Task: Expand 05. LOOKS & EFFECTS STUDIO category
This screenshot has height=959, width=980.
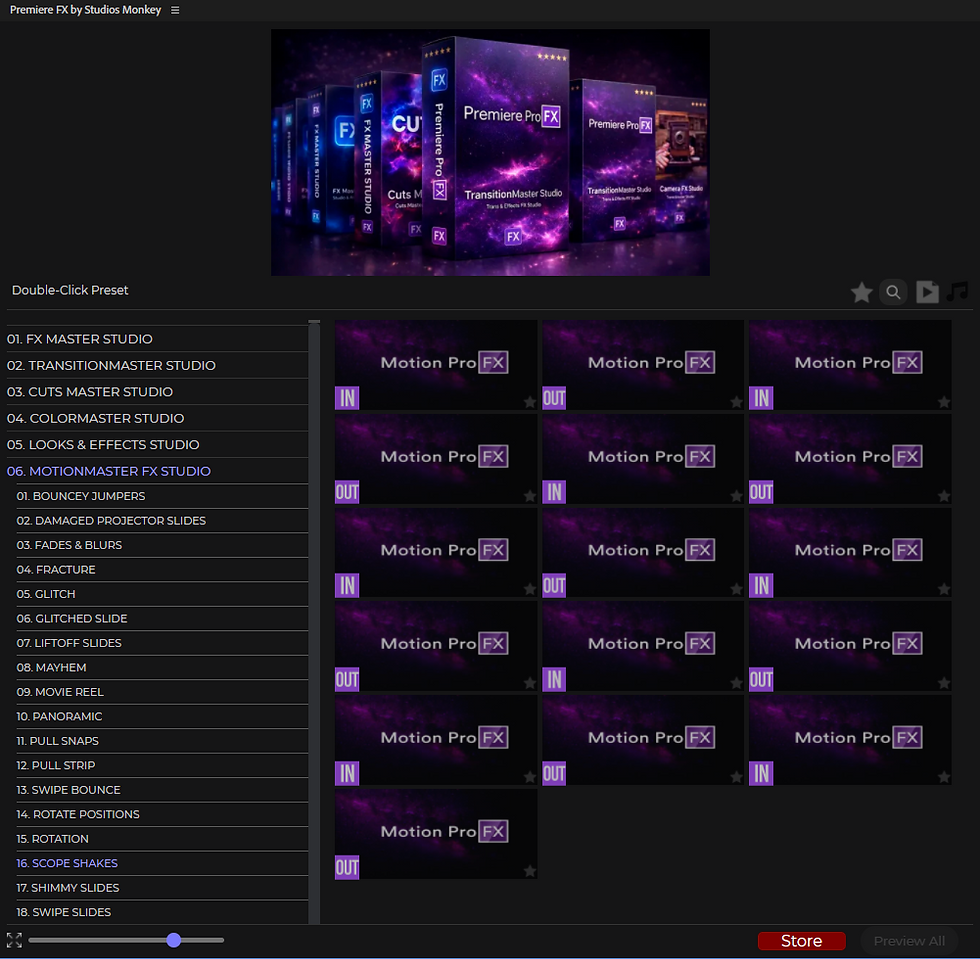Action: 157,444
